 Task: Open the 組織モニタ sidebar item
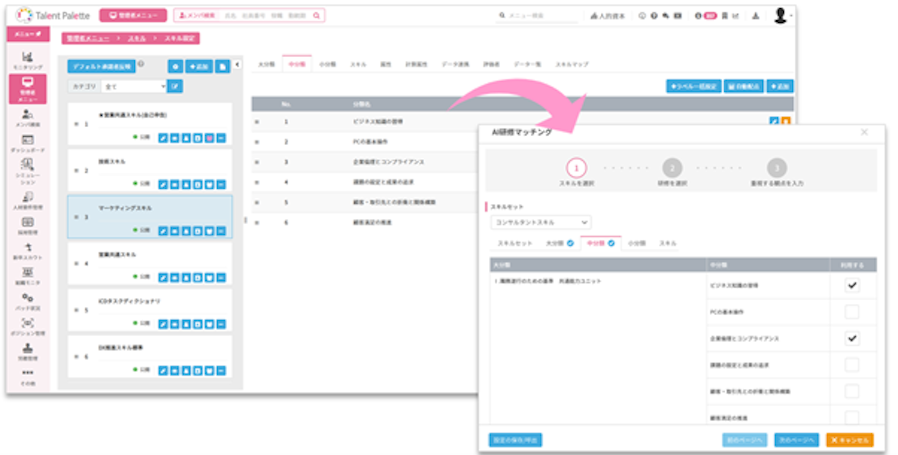[27, 276]
